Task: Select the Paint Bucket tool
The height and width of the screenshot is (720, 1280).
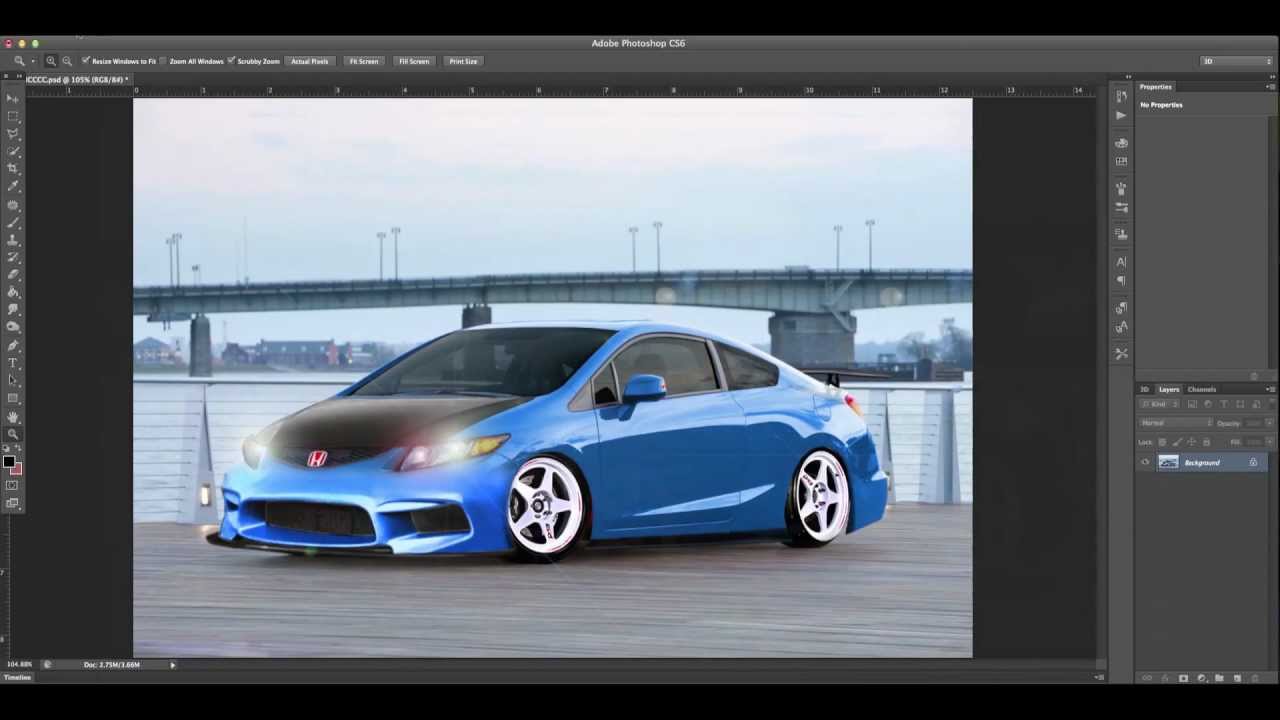Action: coord(12,292)
